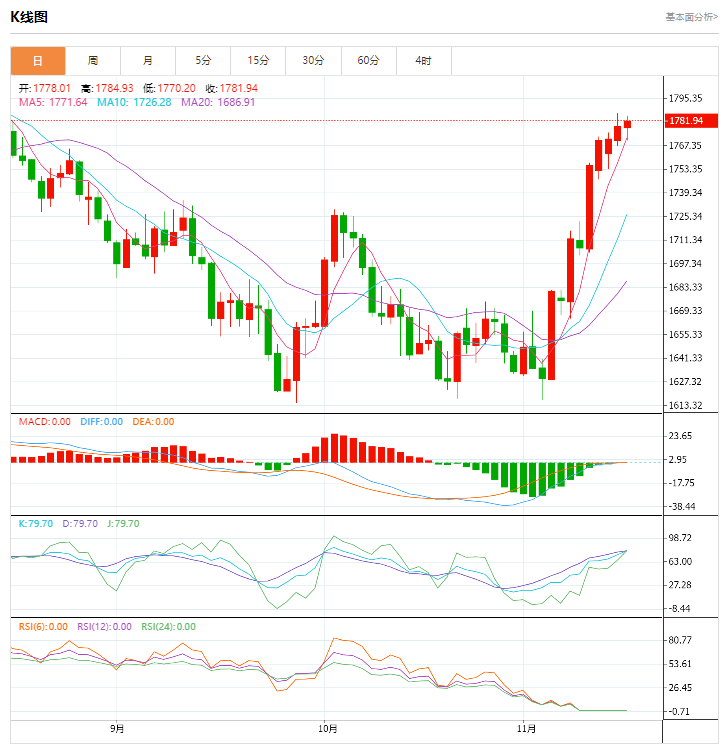This screenshot has width=722, height=748.
Task: Click the 26.45 RSI axis label
Action: (680, 688)
